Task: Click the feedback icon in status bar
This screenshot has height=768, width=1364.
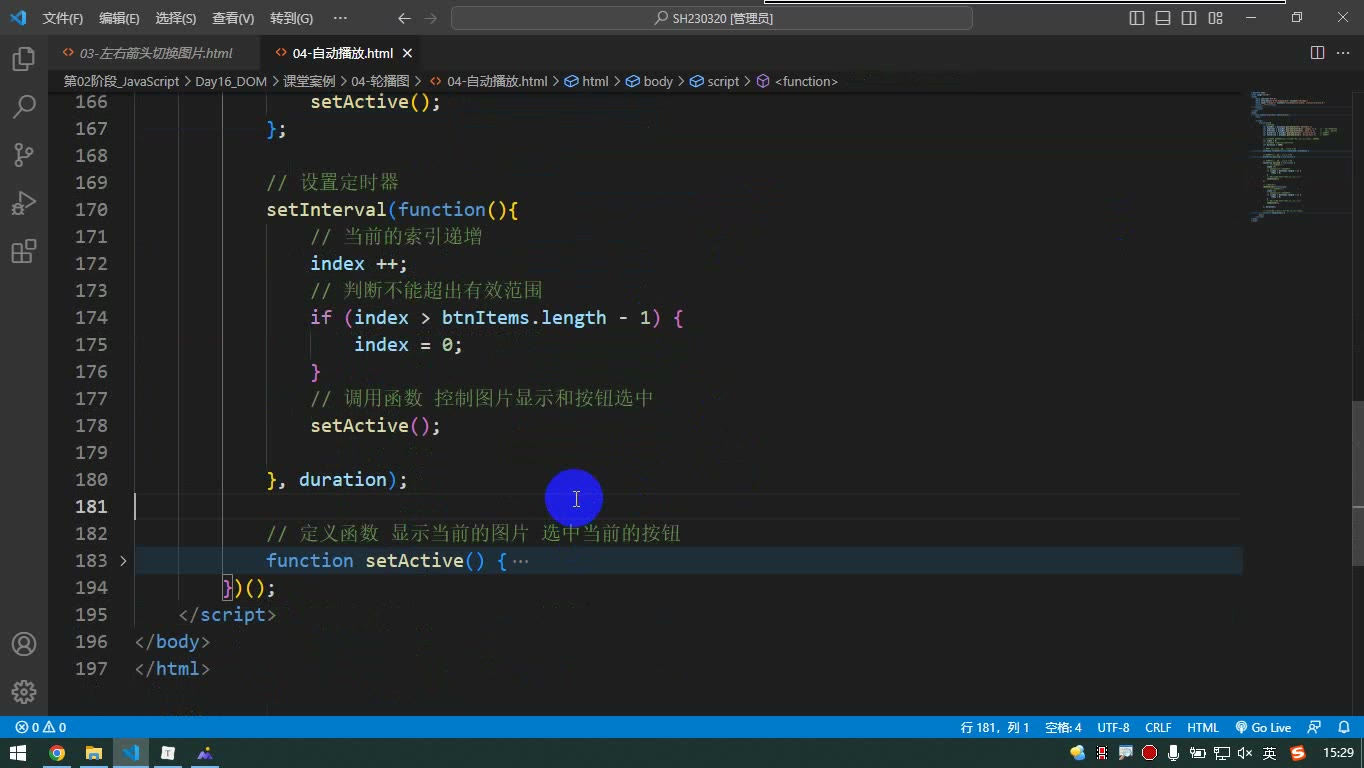Action: click(1315, 728)
